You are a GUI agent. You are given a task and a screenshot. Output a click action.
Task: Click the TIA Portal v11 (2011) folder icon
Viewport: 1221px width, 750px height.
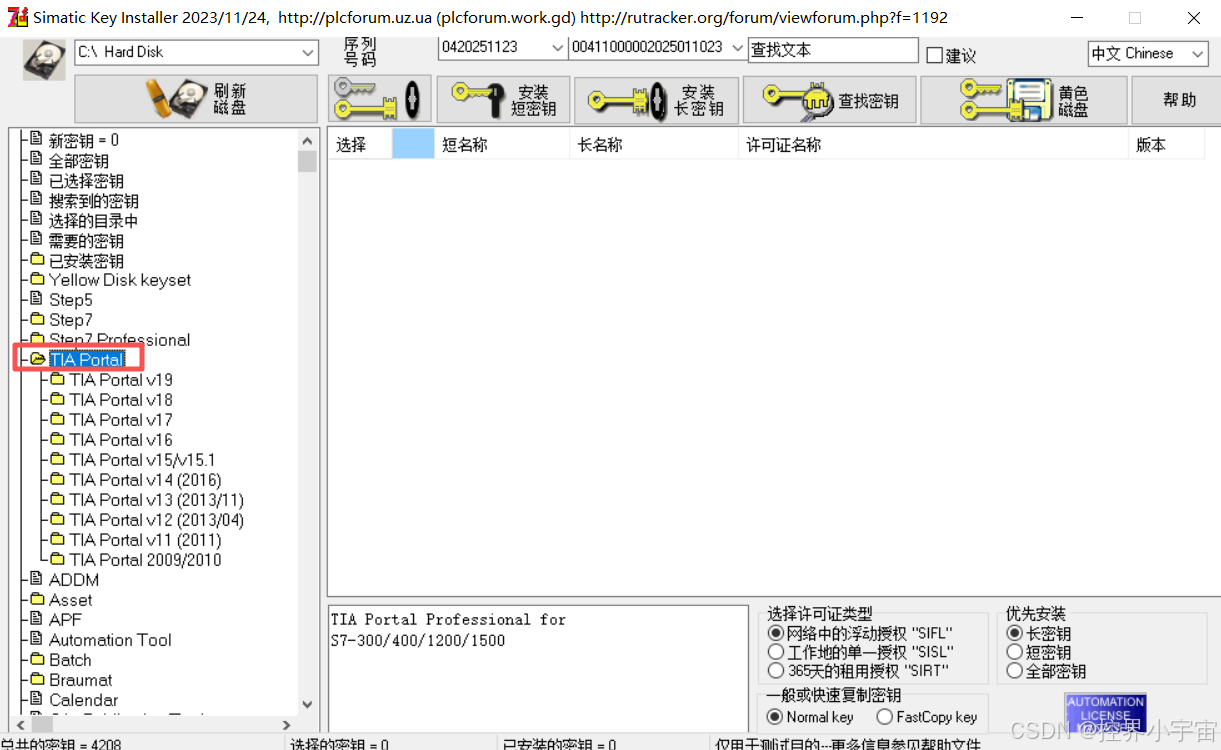[57, 539]
